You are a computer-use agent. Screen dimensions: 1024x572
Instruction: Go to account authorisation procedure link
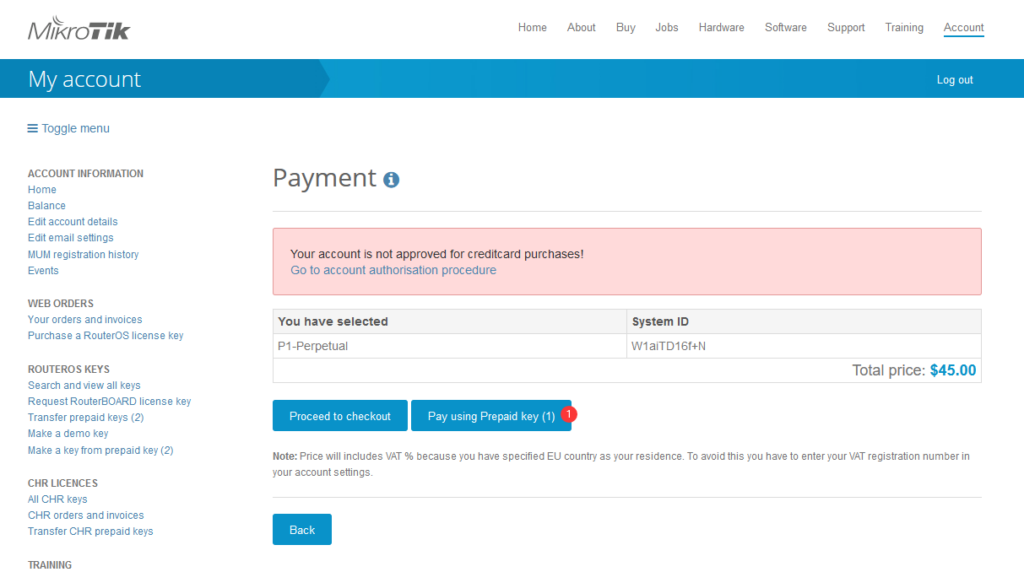(x=393, y=270)
